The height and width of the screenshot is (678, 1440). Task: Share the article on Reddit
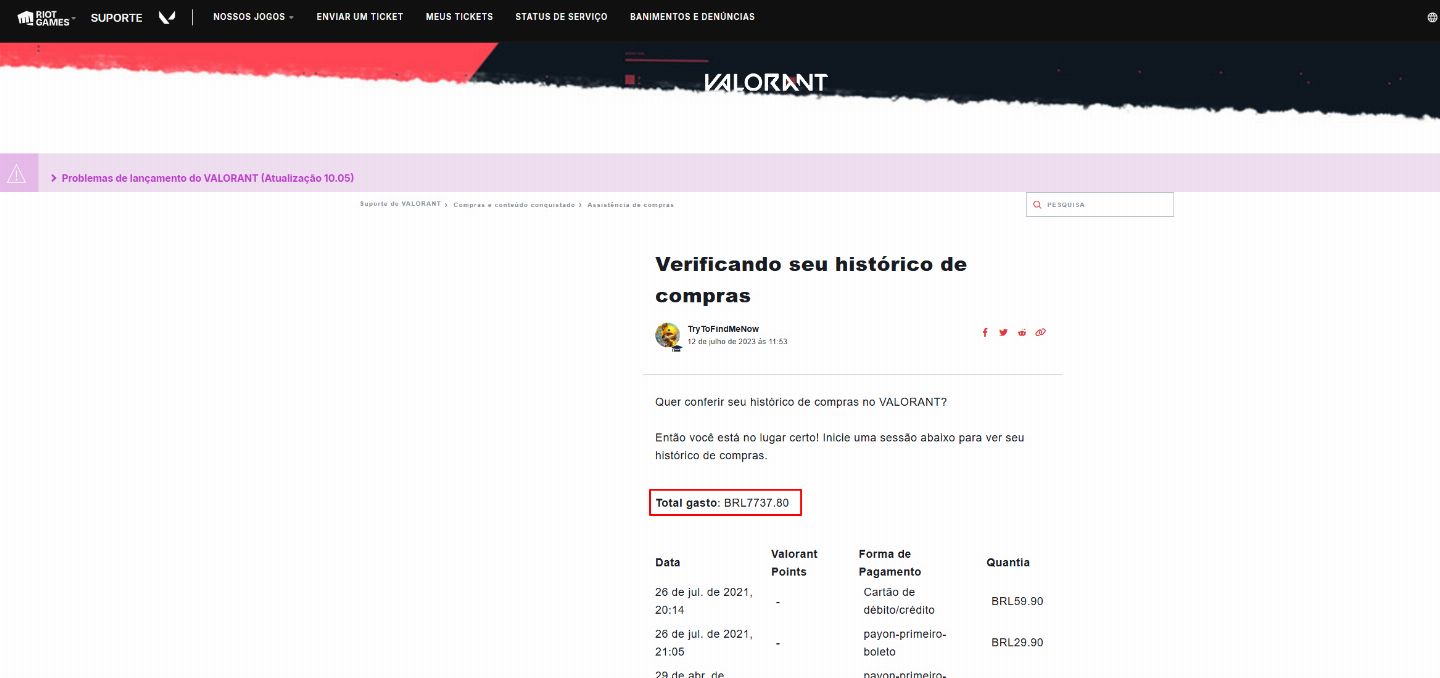click(x=1022, y=332)
